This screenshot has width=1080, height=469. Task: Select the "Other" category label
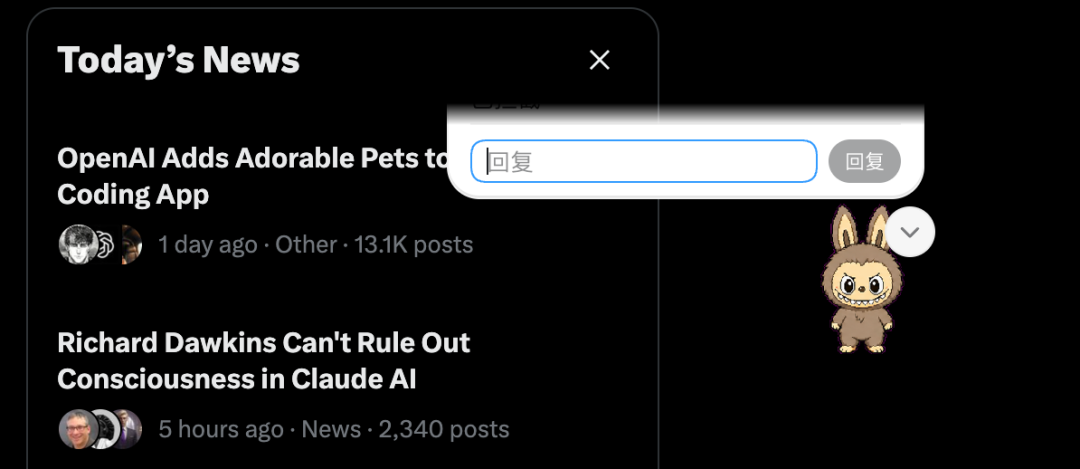306,244
